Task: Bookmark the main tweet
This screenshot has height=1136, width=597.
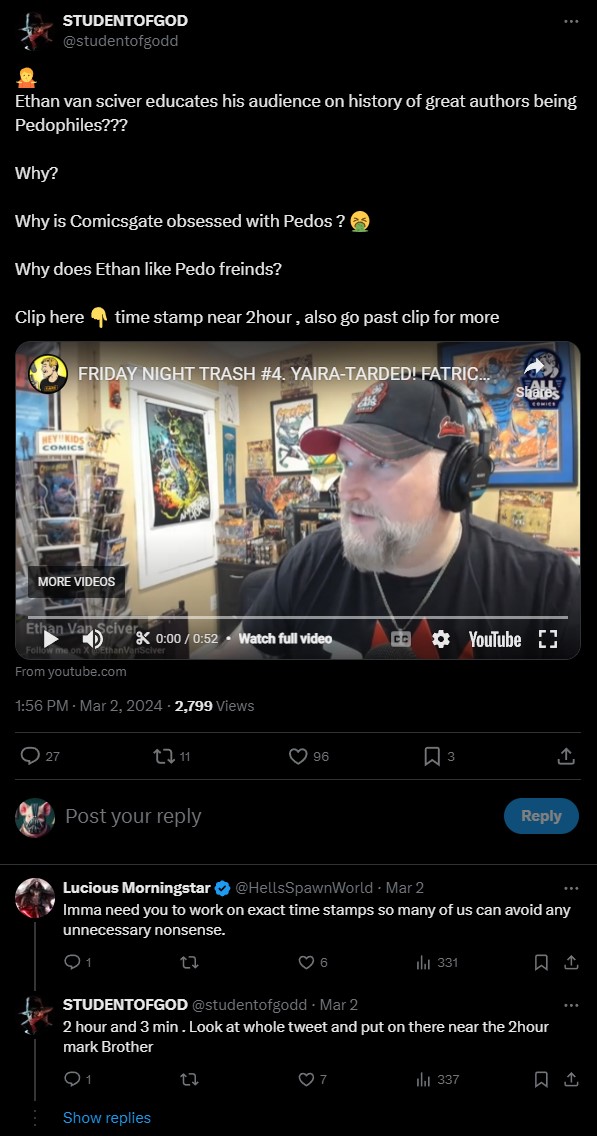Action: (439, 756)
